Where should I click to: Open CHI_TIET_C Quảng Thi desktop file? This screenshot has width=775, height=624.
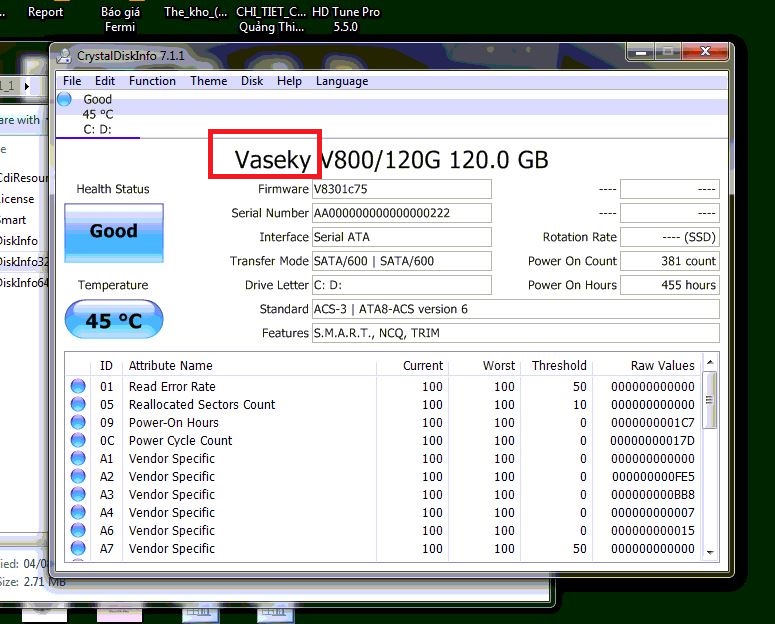[x=271, y=19]
